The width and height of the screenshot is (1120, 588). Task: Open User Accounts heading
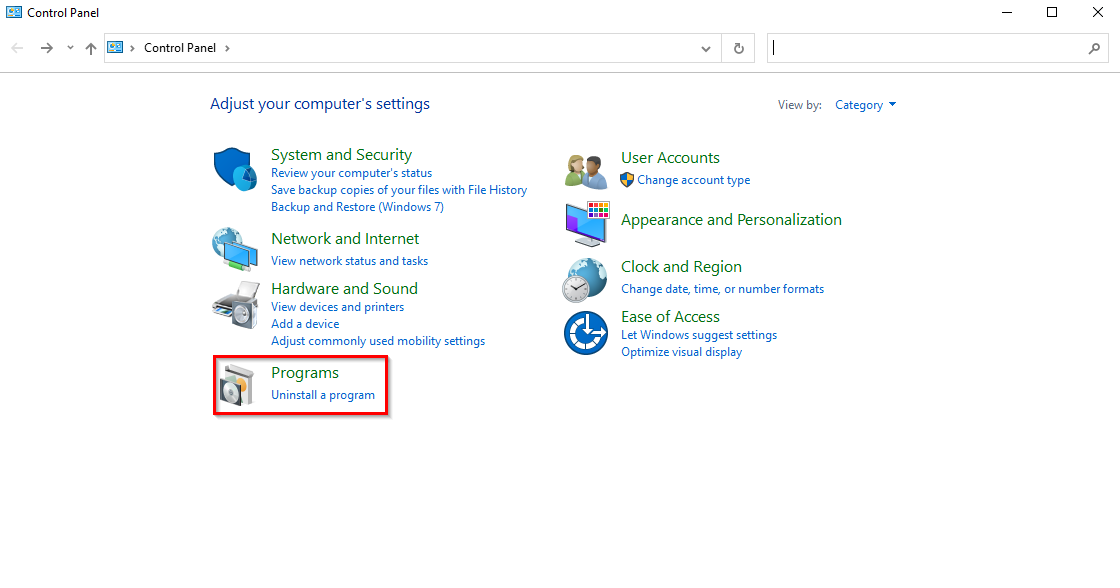coord(670,158)
